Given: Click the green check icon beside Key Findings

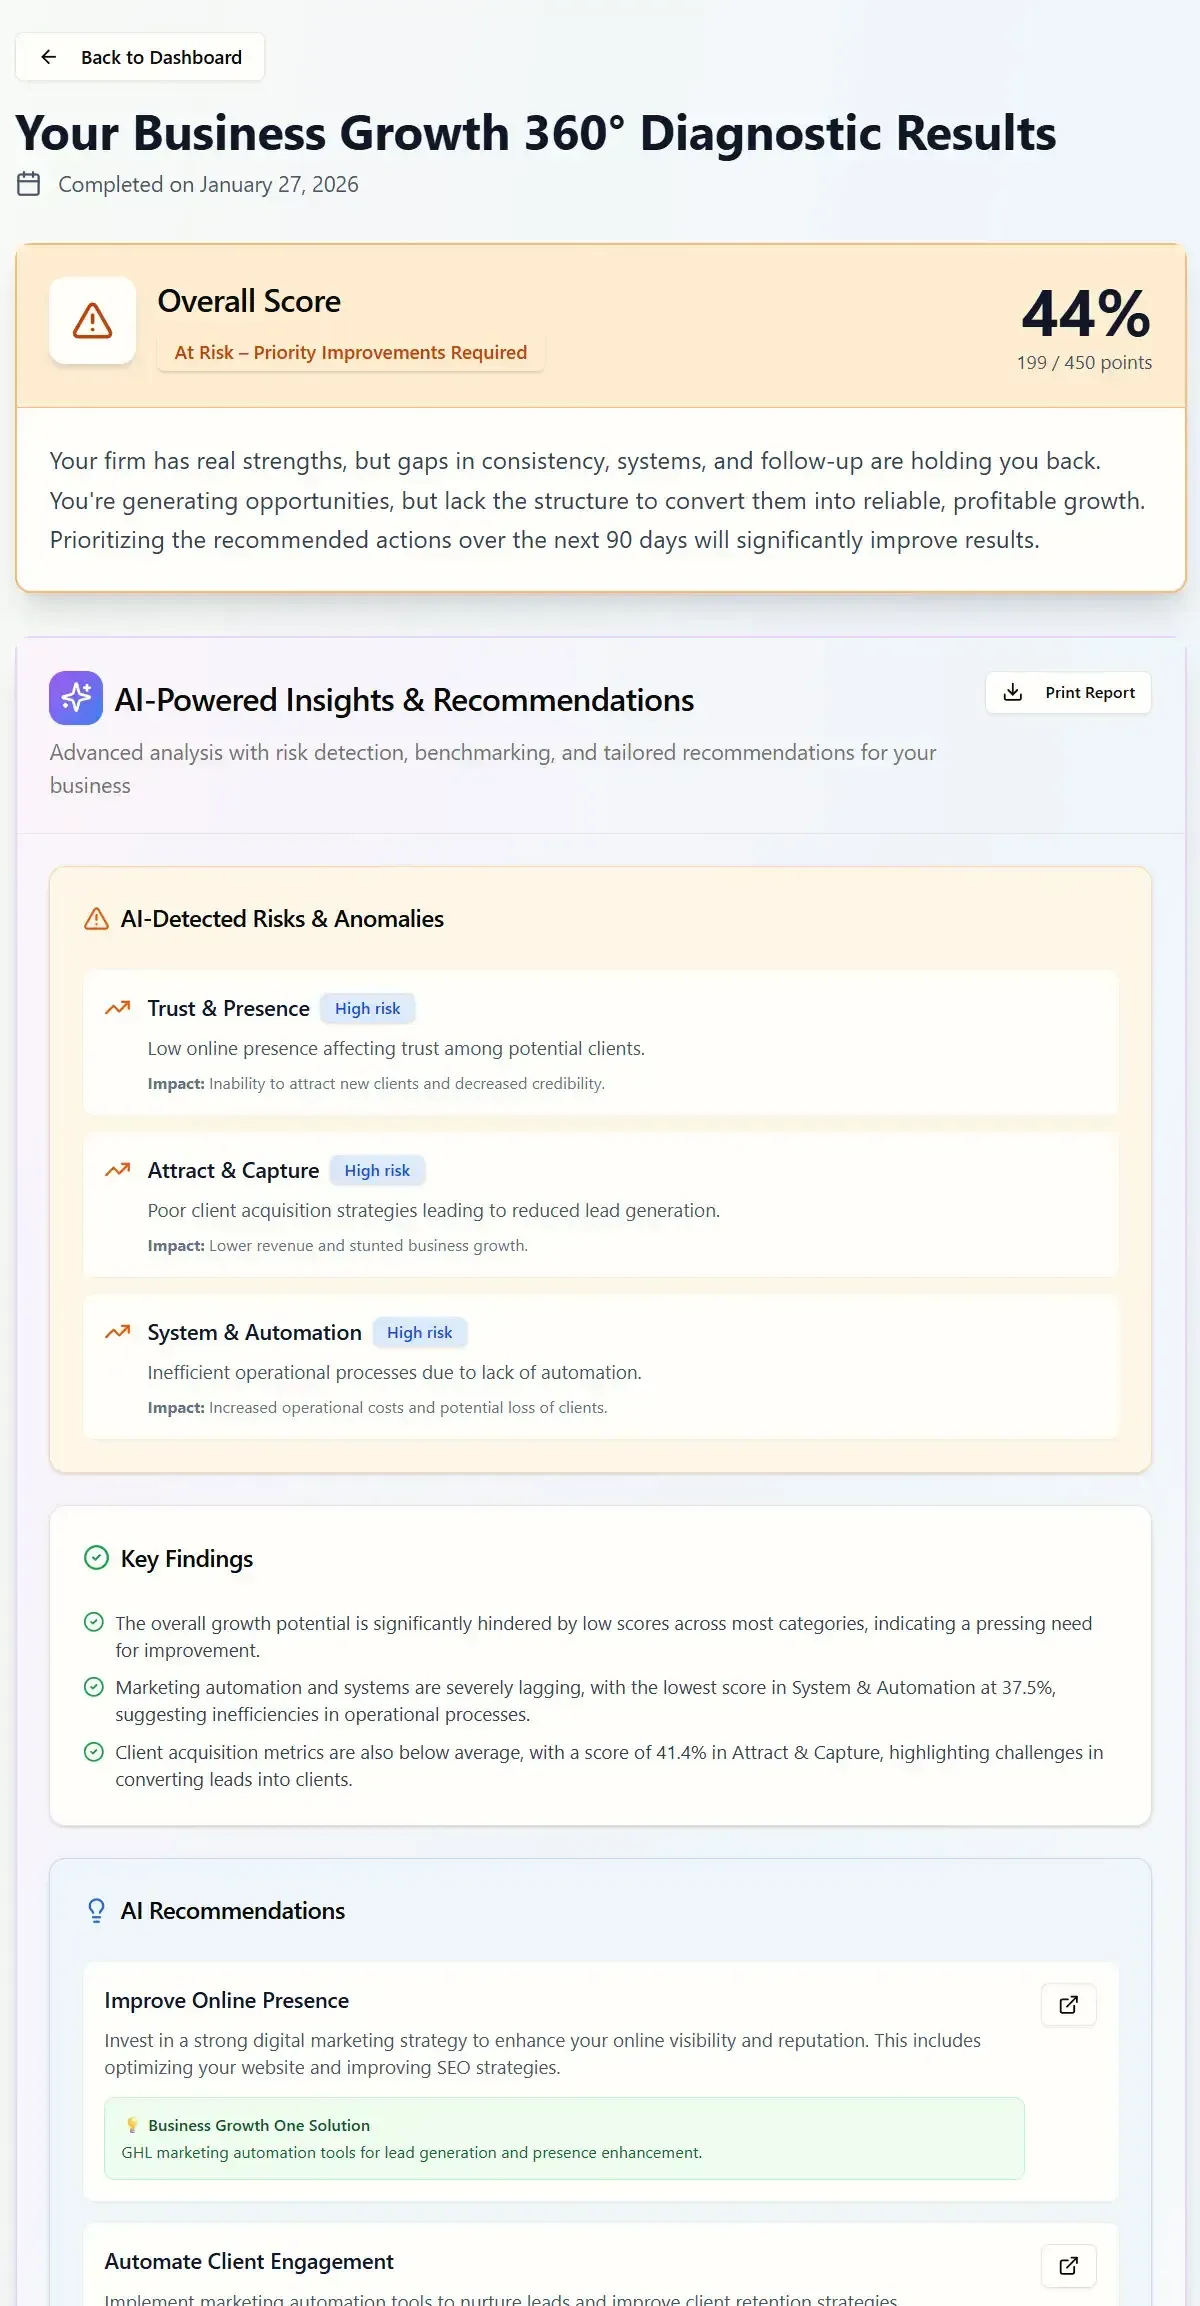Looking at the screenshot, I should pos(95,1557).
